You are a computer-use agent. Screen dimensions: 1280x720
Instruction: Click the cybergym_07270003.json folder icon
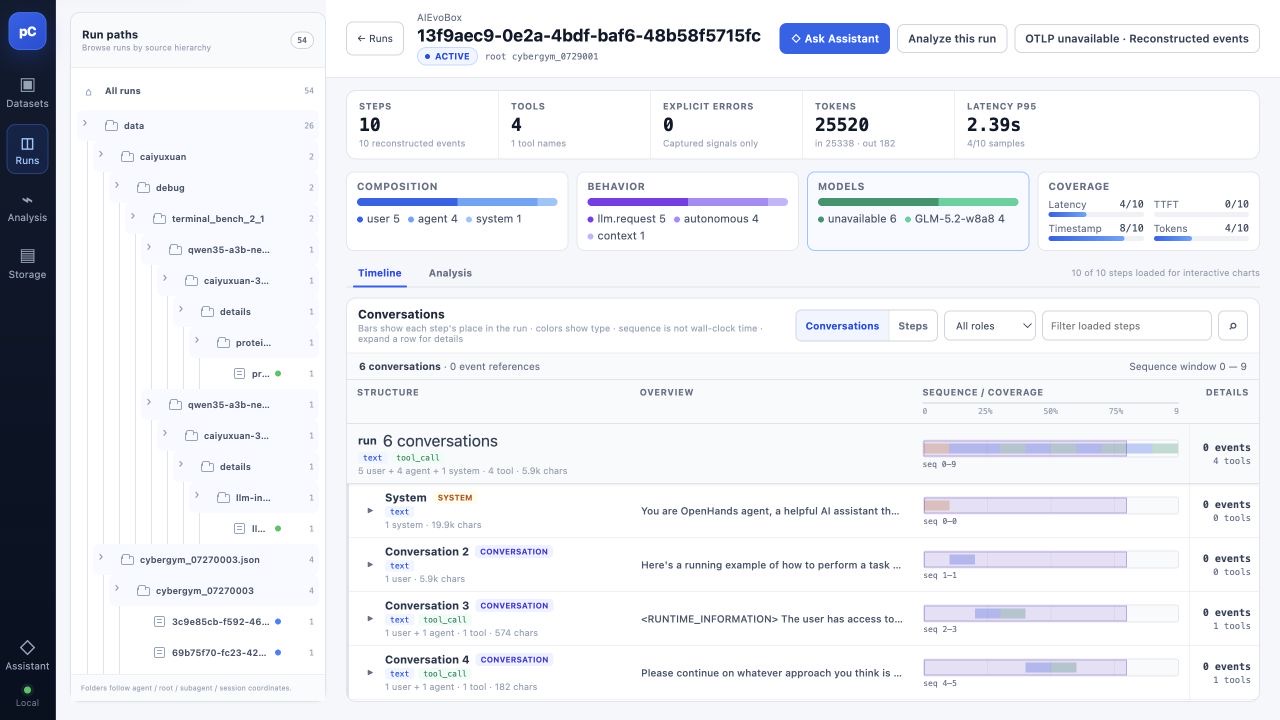pos(127,560)
